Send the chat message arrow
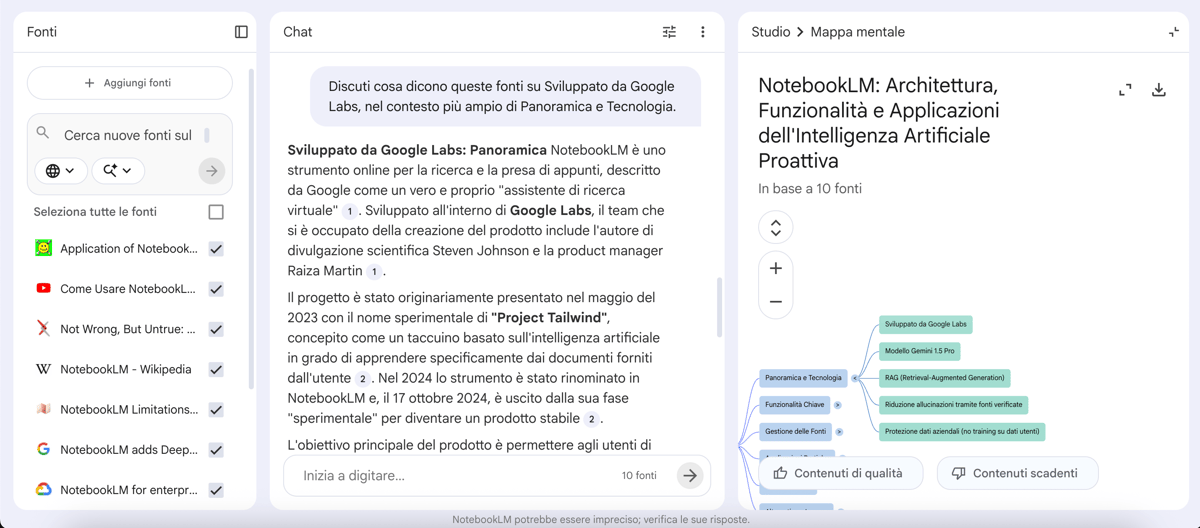The height and width of the screenshot is (528, 1200). pyautogui.click(x=690, y=476)
